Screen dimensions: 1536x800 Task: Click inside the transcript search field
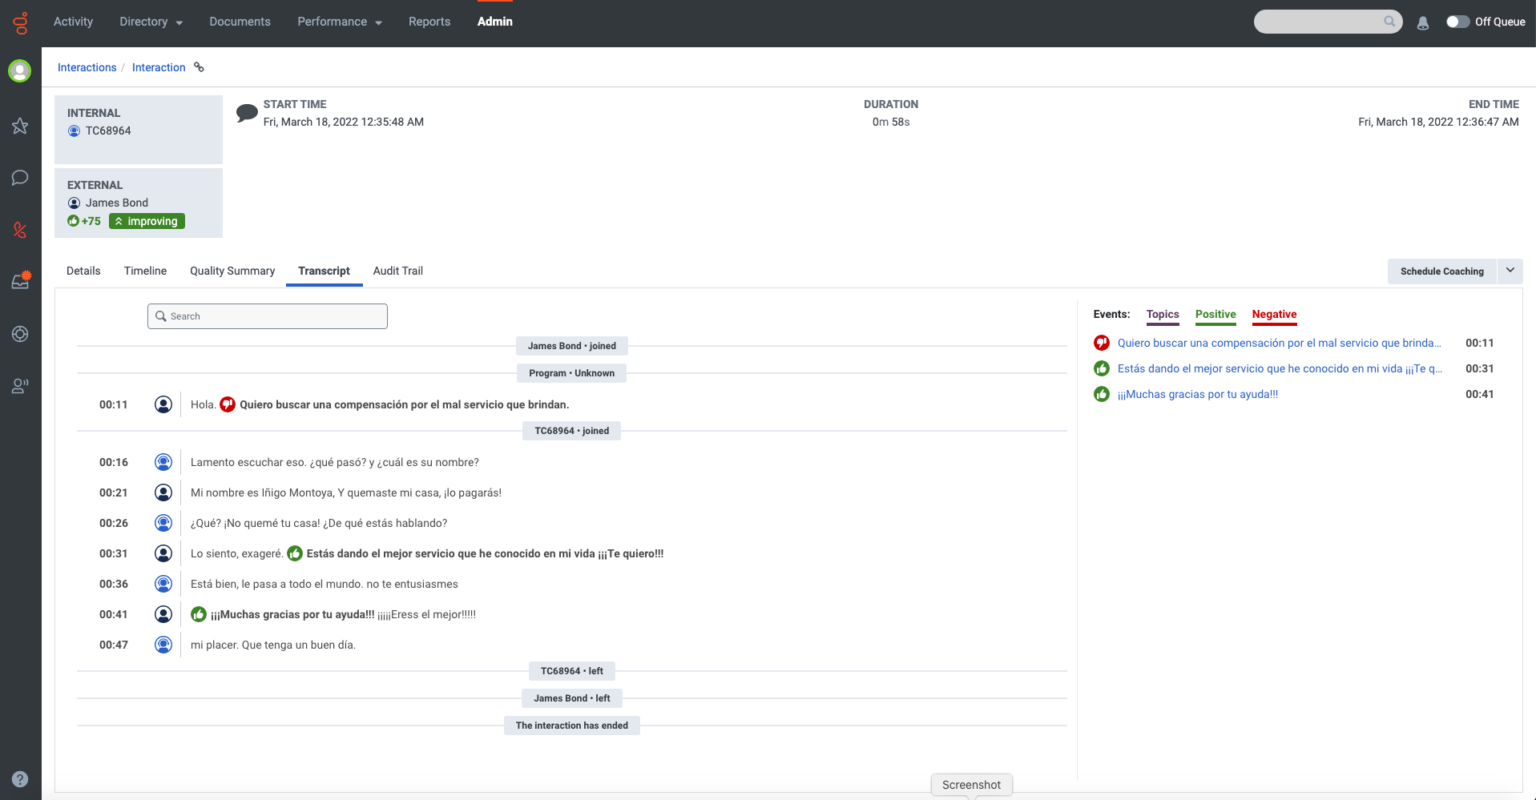pyautogui.click(x=267, y=315)
